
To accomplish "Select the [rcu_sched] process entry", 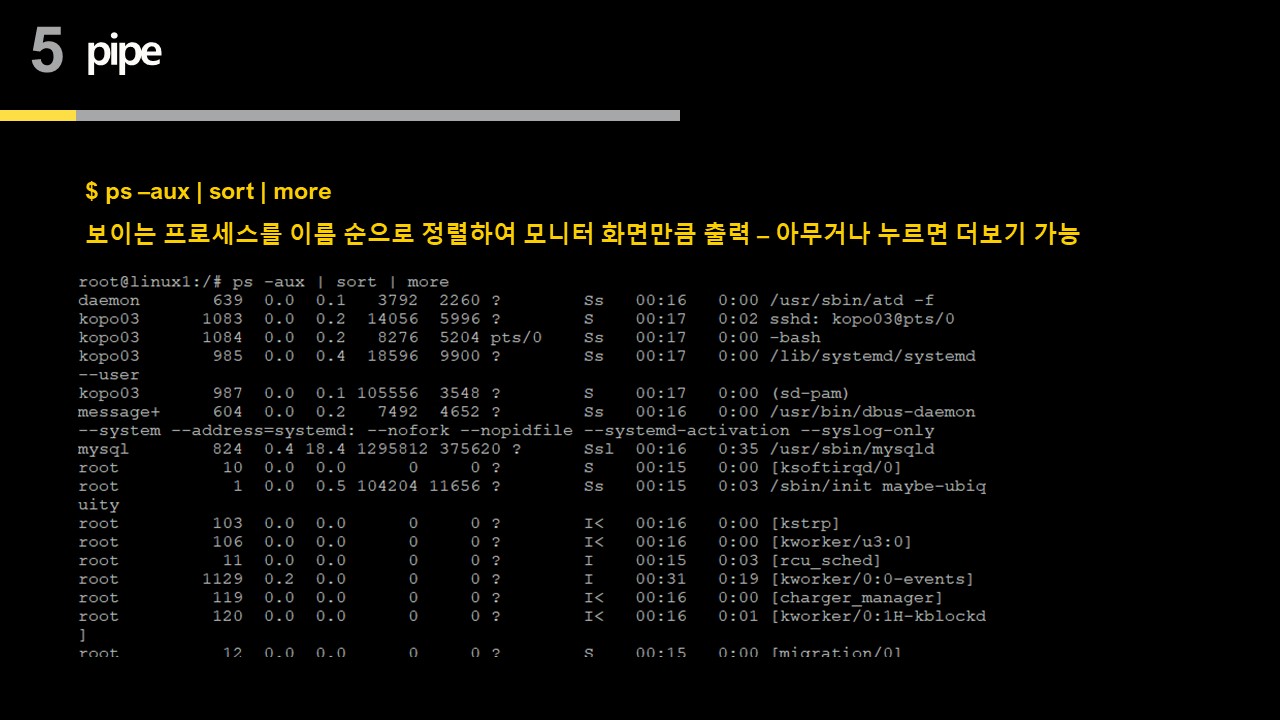I will coord(825,560).
